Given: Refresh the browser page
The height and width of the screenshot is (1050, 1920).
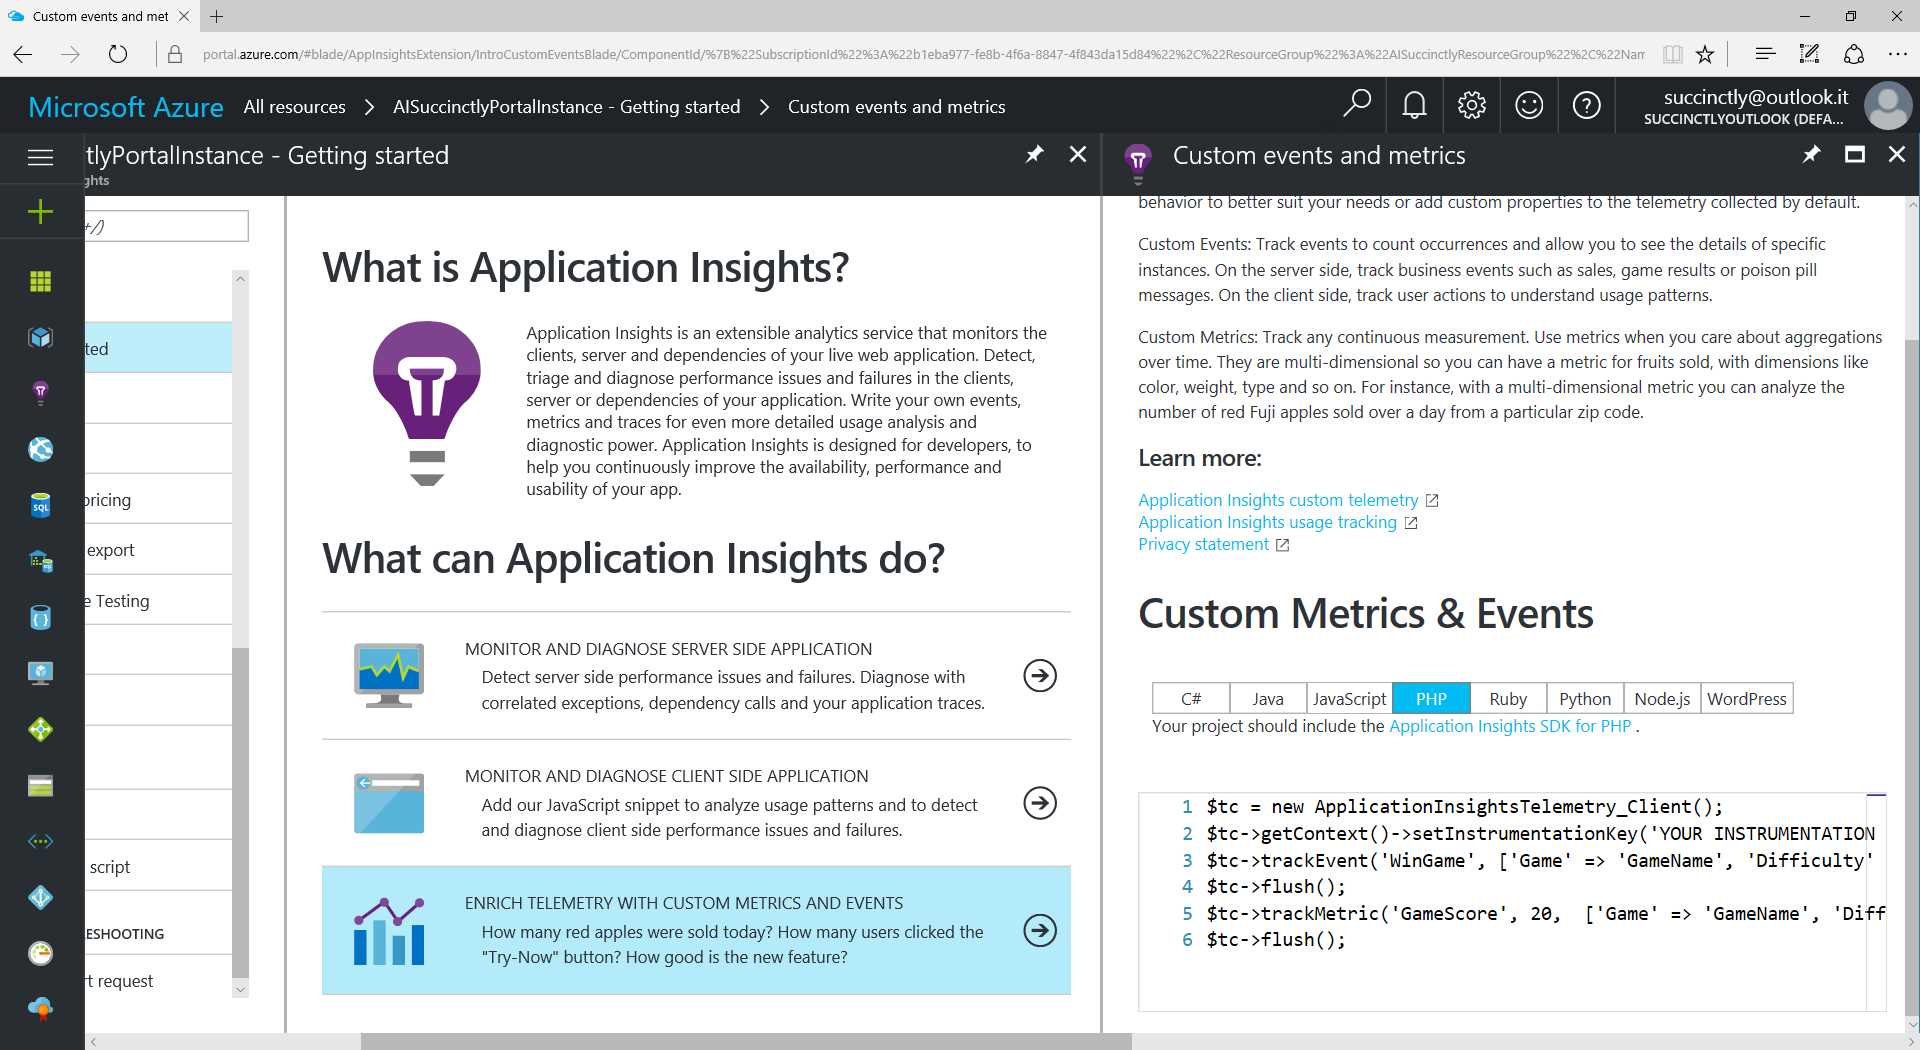Looking at the screenshot, I should pos(118,54).
